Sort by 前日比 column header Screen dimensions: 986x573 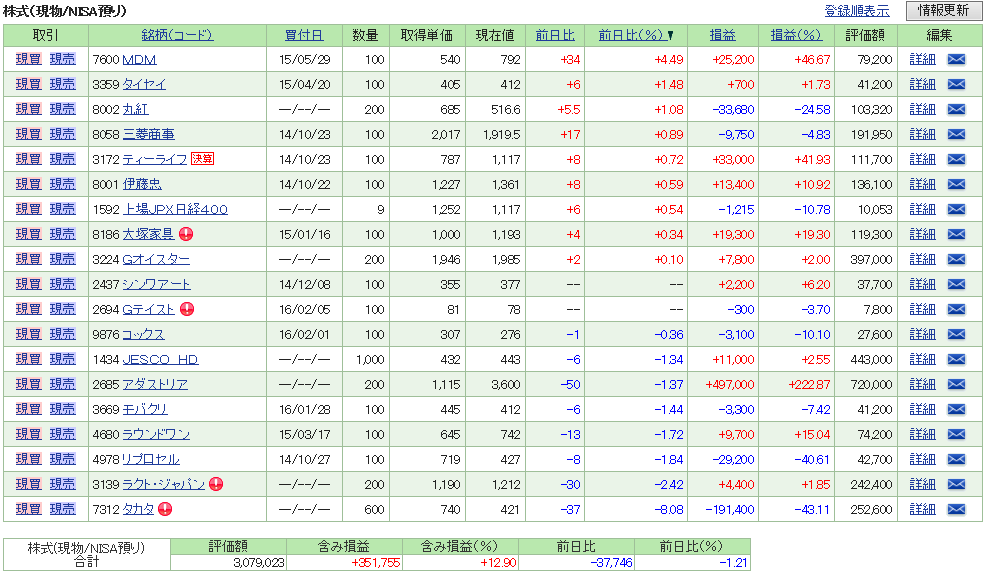555,35
